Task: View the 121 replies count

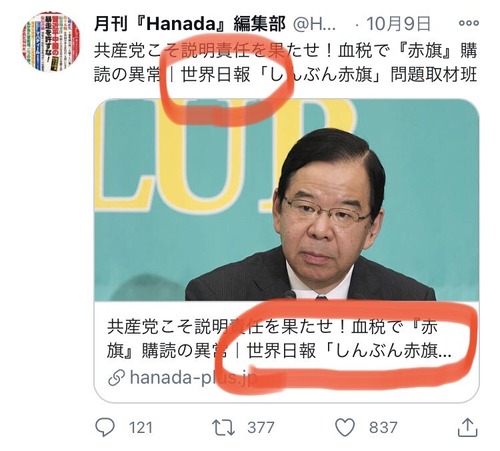Action: pyautogui.click(x=141, y=428)
